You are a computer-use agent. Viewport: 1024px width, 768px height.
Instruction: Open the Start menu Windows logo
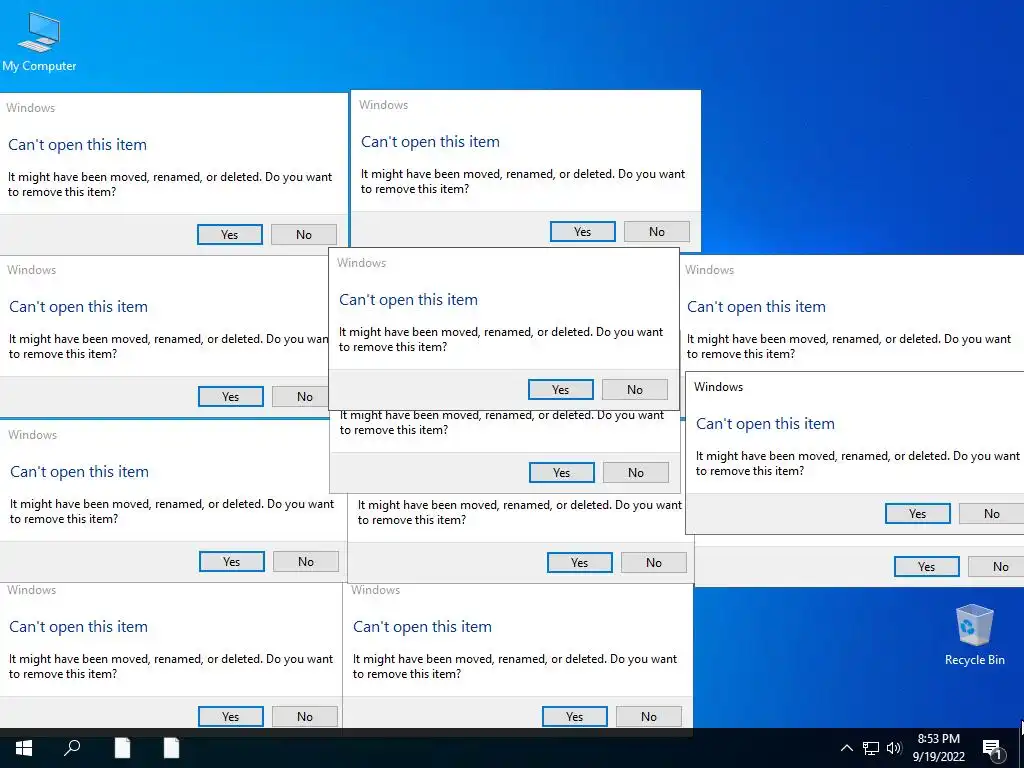pyautogui.click(x=24, y=748)
